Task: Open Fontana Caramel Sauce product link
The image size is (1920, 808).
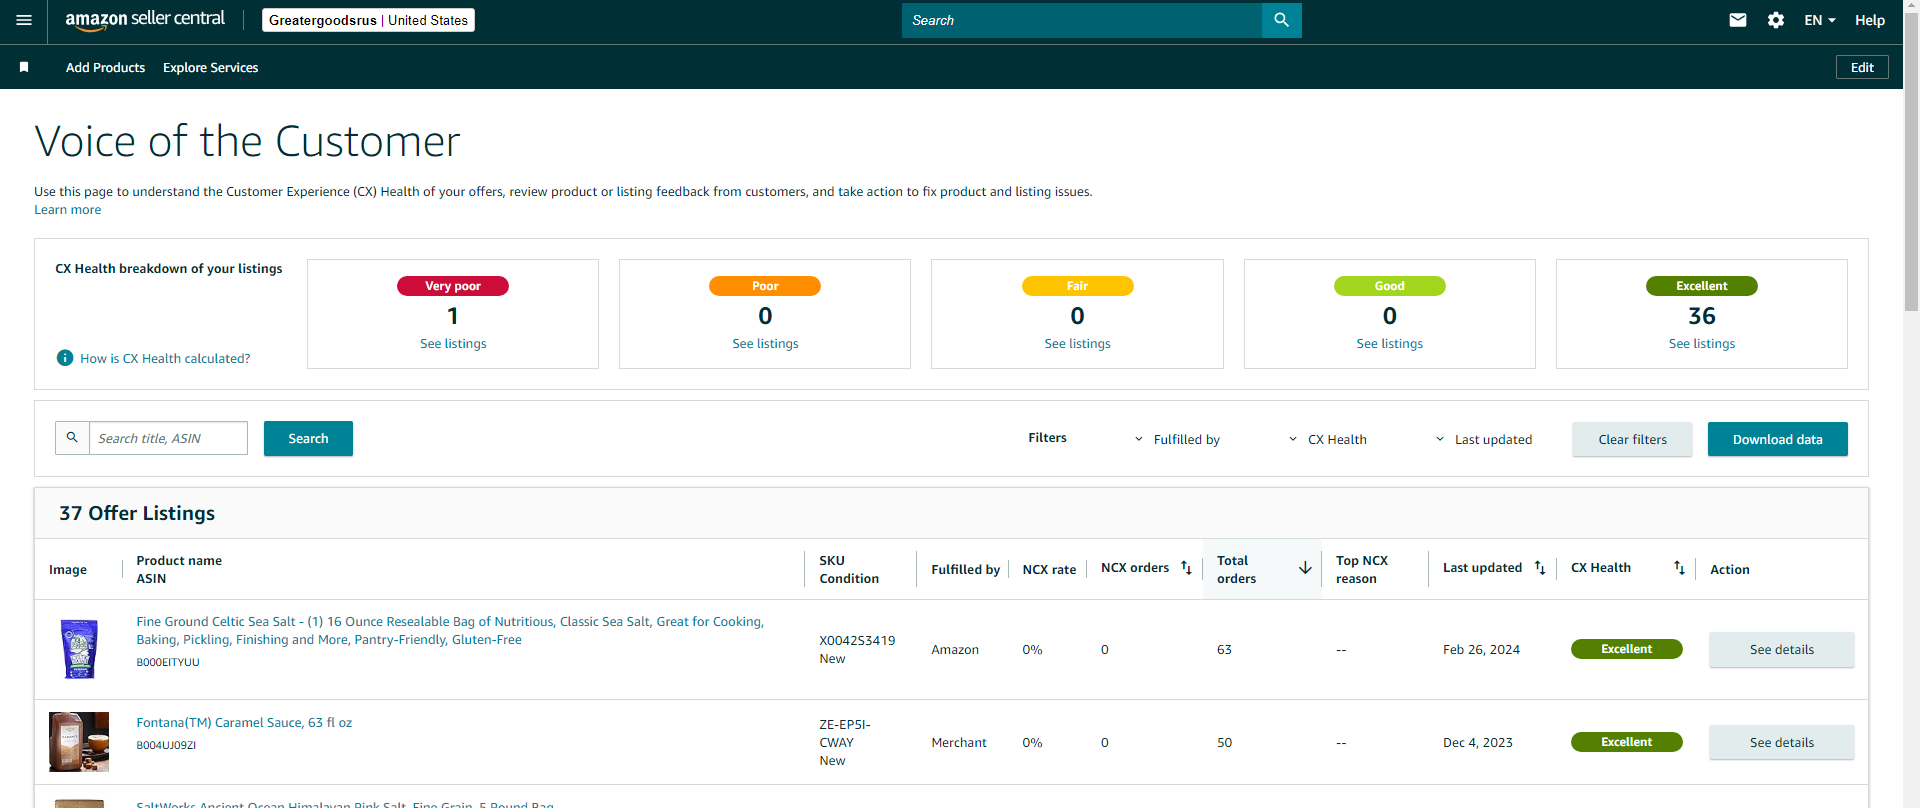Action: click(x=244, y=722)
